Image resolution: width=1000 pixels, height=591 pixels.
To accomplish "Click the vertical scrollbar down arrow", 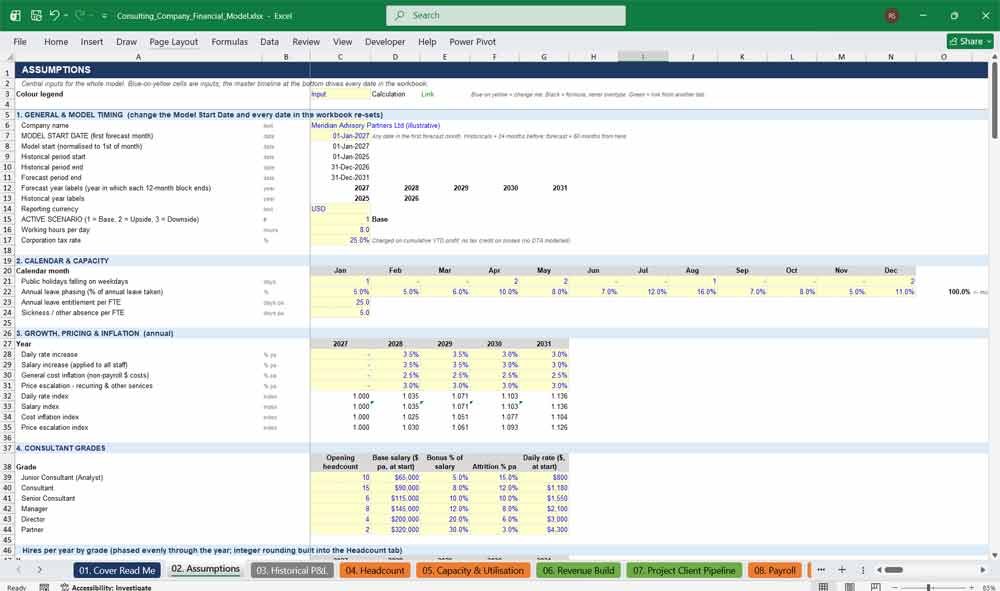I will point(994,555).
